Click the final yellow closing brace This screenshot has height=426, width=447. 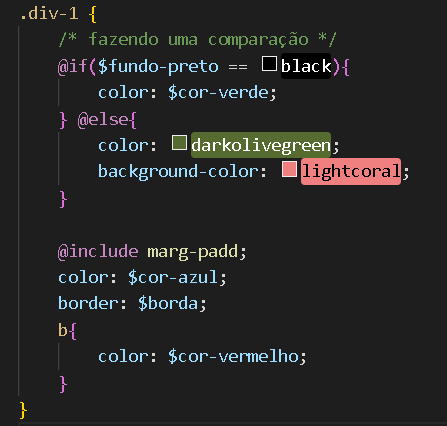pyautogui.click(x=23, y=410)
